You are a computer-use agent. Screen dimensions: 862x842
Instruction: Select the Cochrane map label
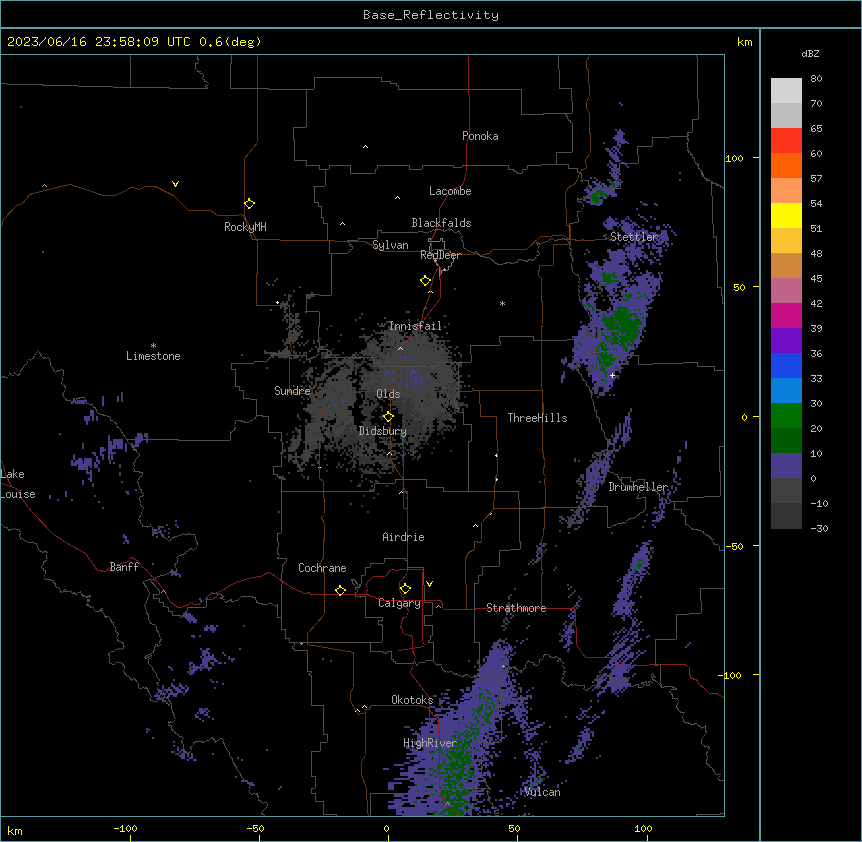click(322, 568)
